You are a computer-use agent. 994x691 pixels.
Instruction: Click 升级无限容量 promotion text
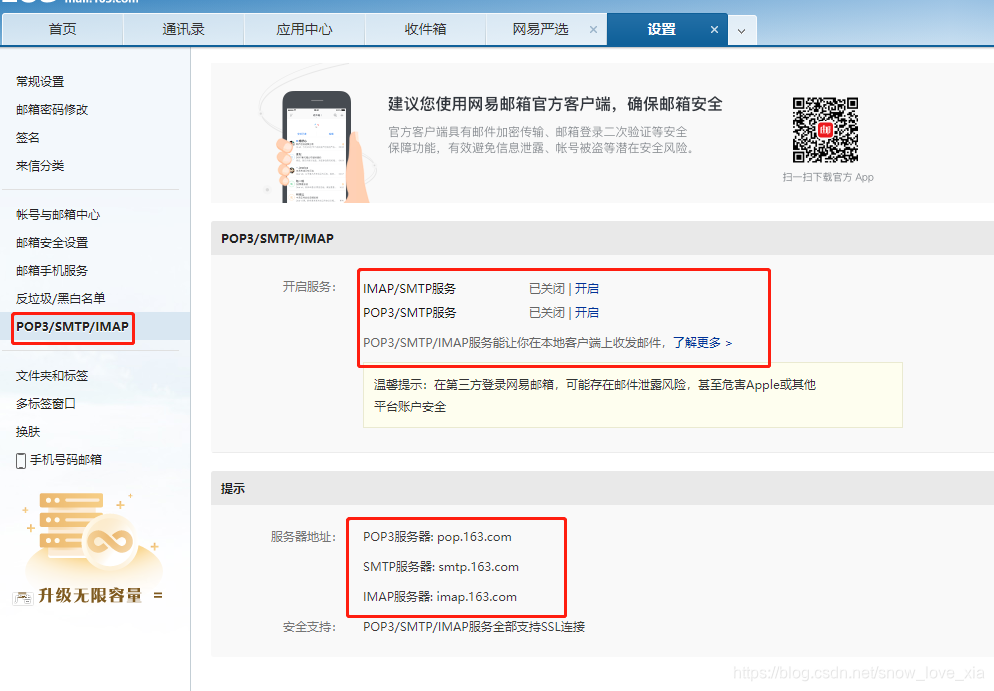pos(90,595)
